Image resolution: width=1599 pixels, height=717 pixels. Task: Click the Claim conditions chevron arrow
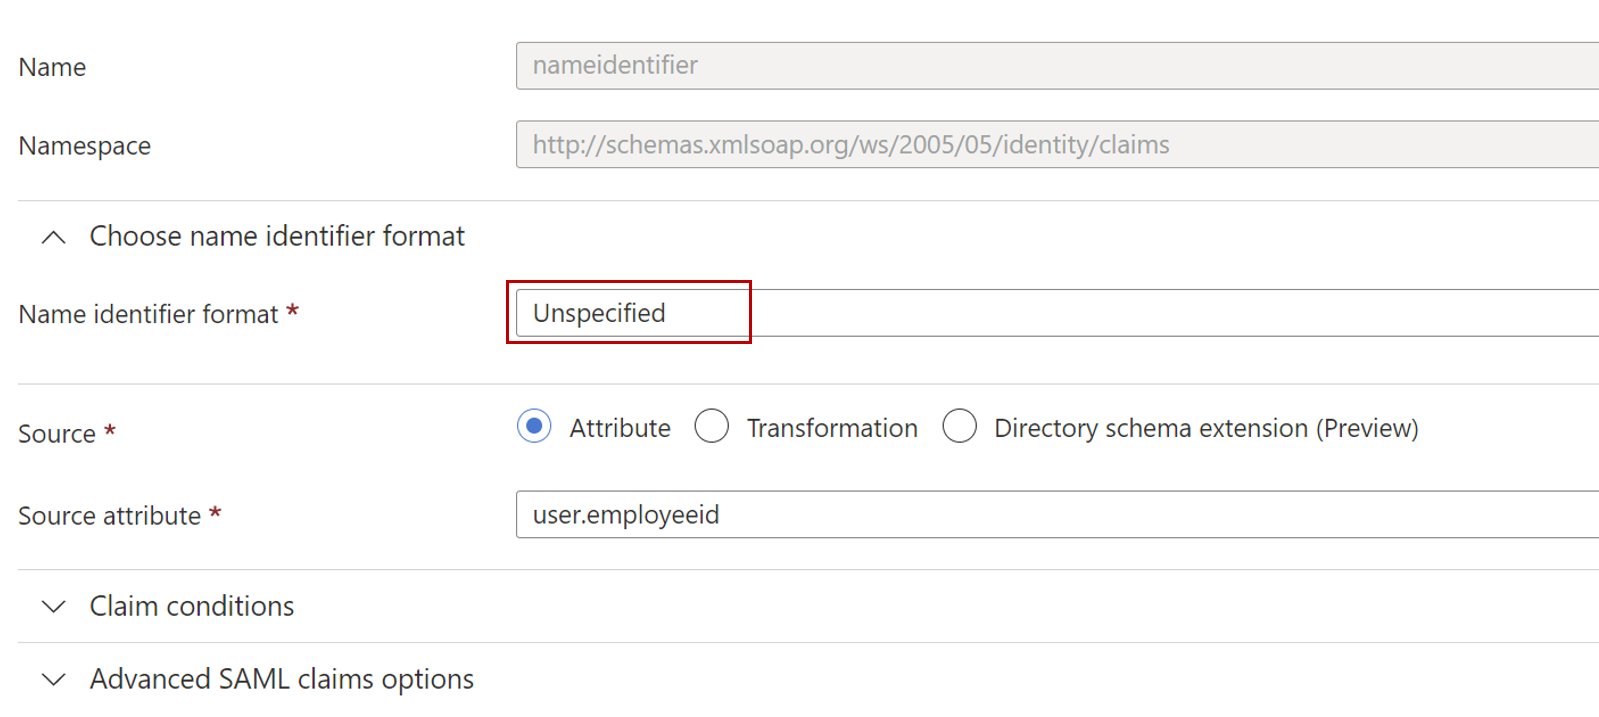pyautogui.click(x=53, y=607)
